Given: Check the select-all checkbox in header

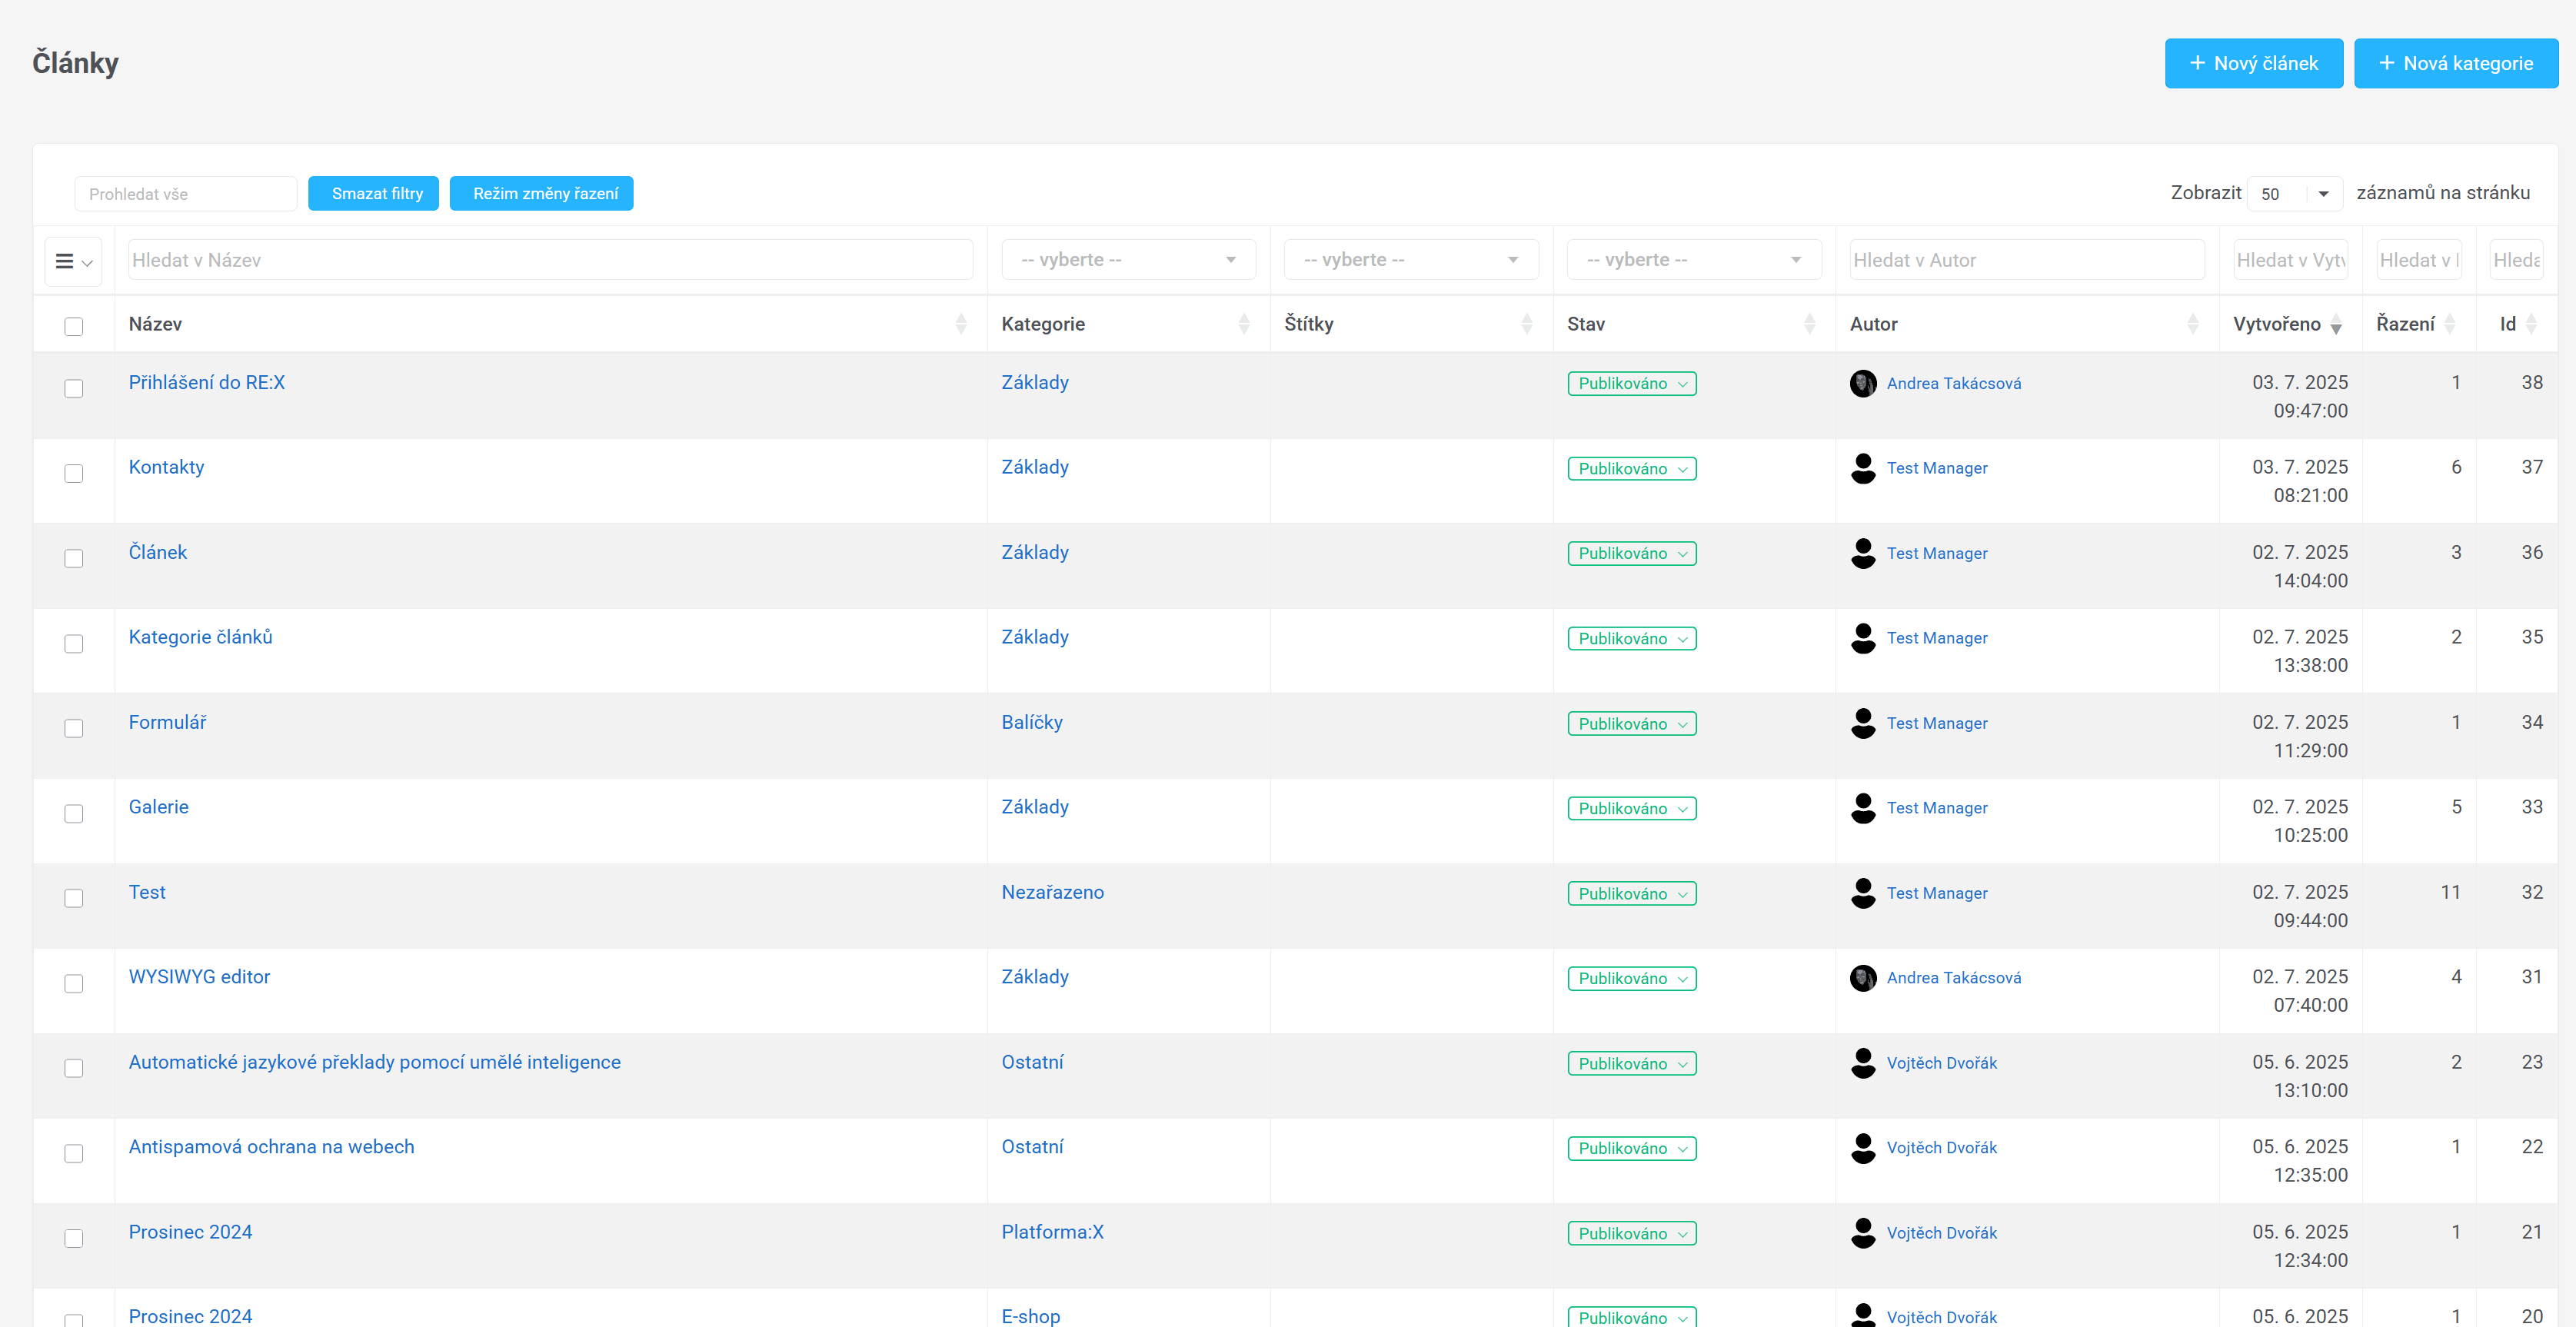Looking at the screenshot, I should click(x=74, y=326).
